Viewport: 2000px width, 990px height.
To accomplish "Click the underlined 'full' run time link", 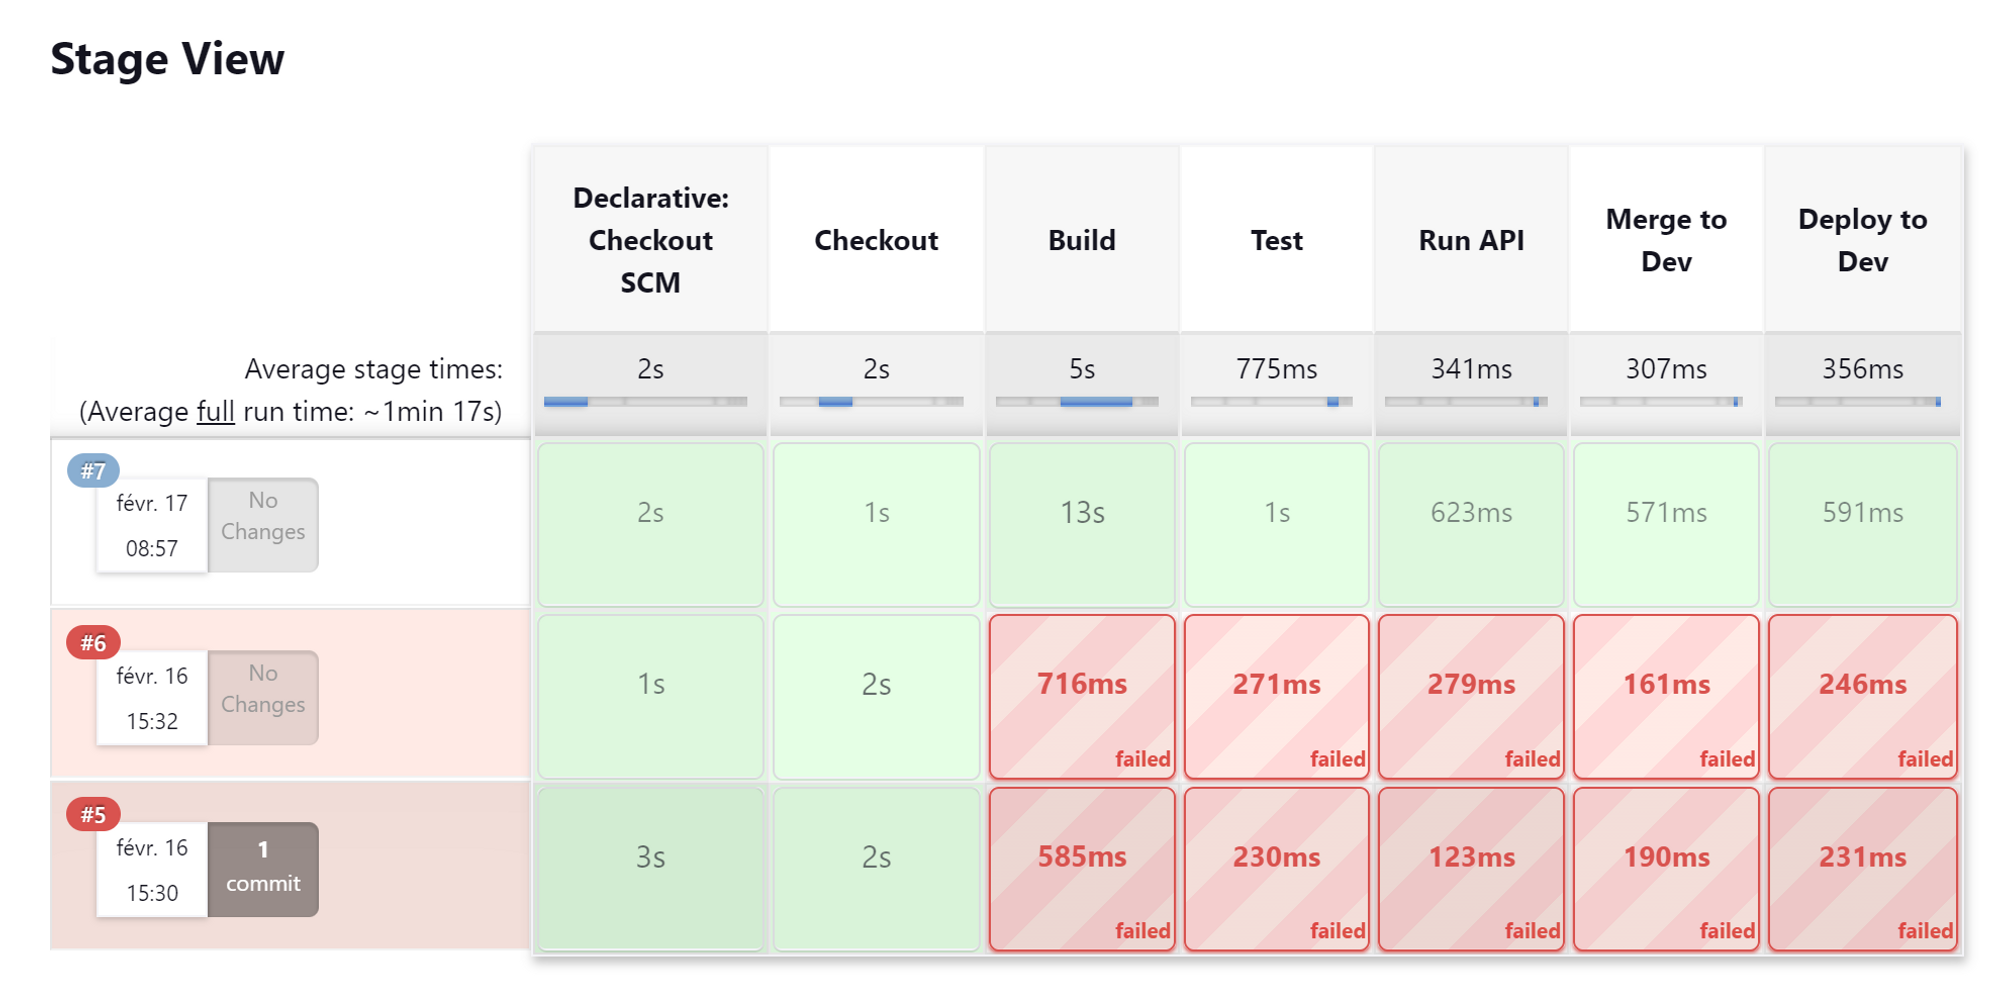I will (x=215, y=412).
